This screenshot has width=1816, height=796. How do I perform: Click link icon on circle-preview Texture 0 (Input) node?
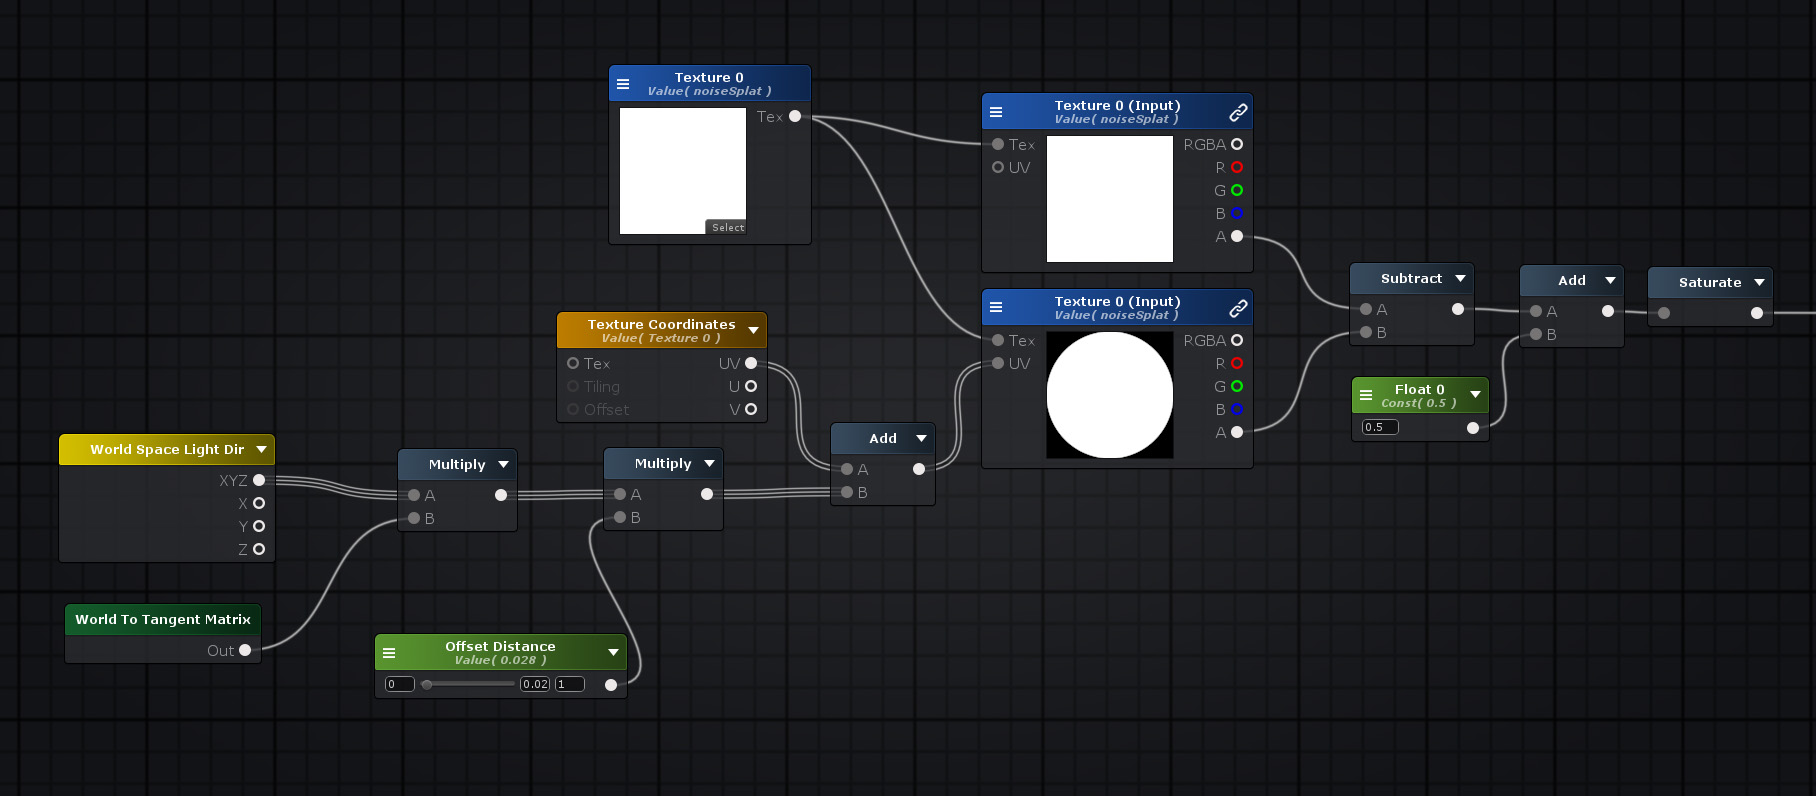tap(1238, 308)
